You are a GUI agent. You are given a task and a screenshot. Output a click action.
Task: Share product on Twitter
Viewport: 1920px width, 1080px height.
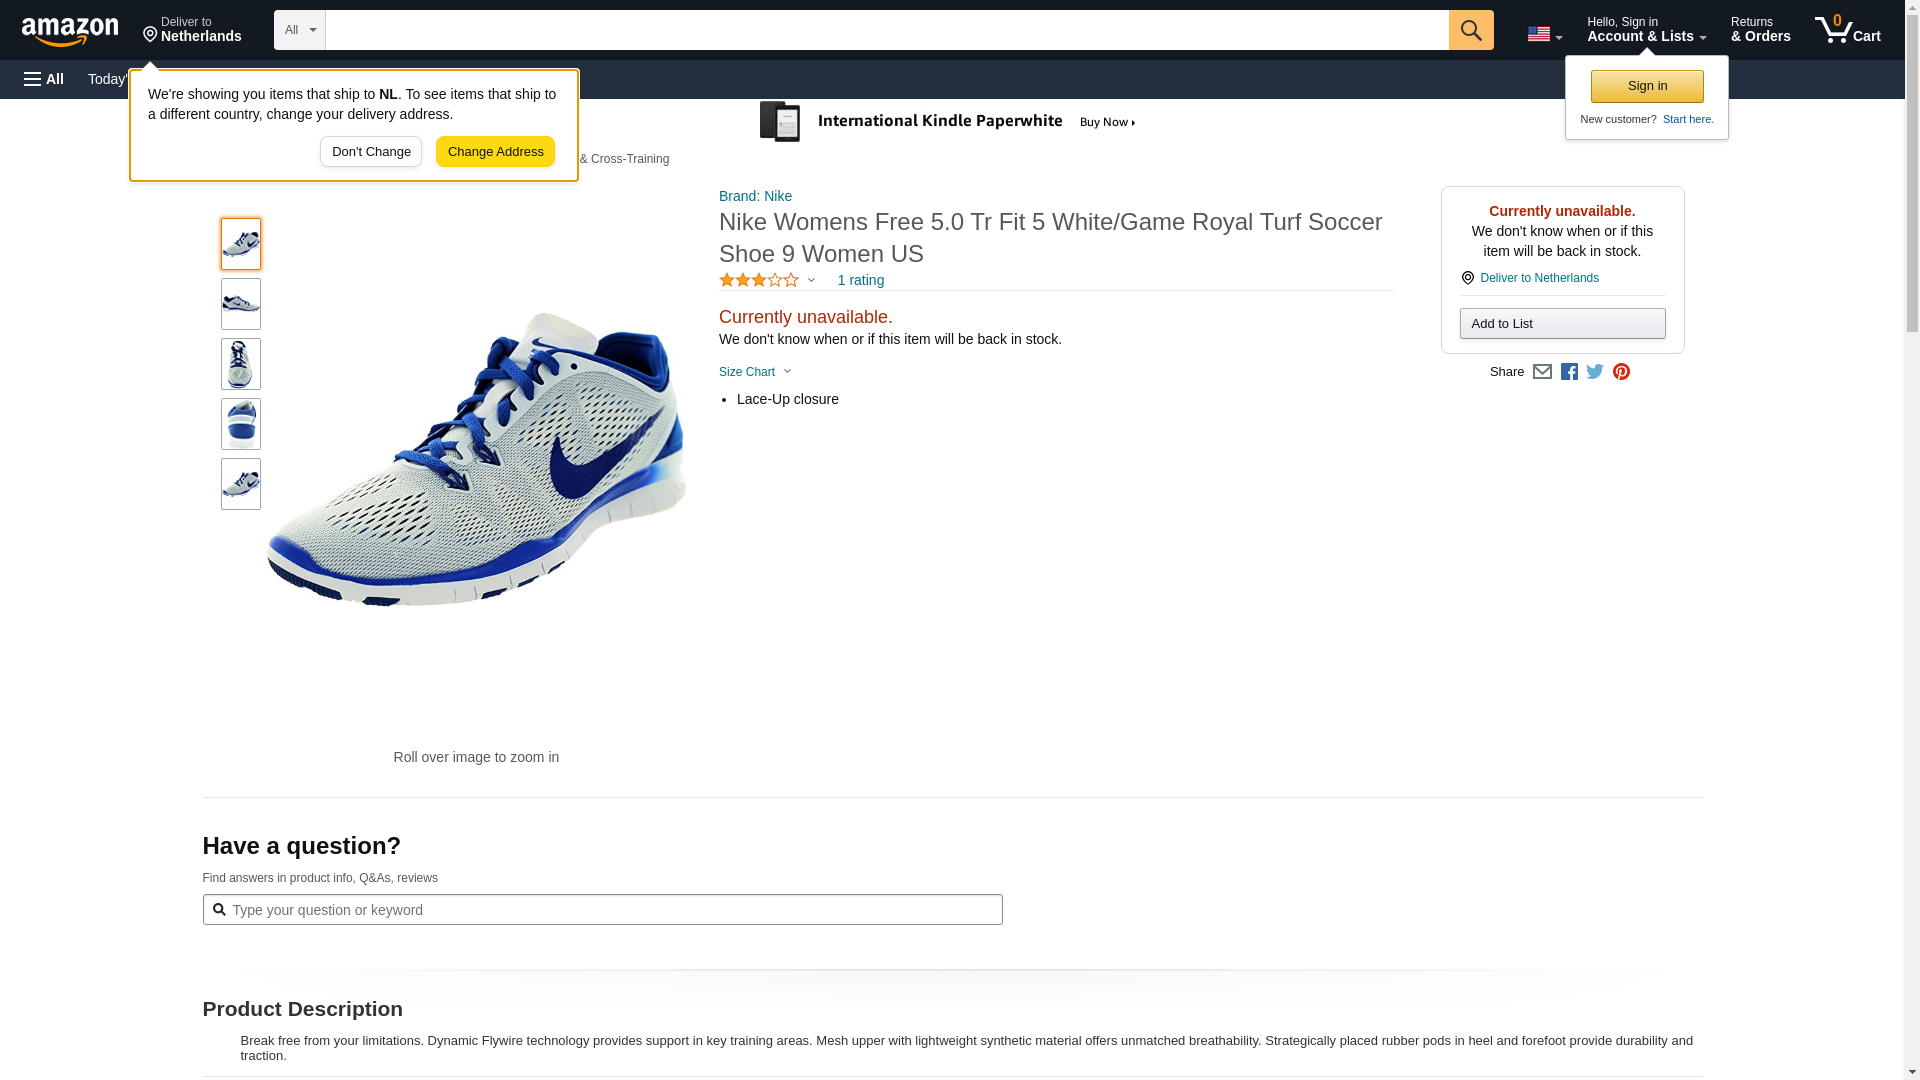[x=1595, y=372]
